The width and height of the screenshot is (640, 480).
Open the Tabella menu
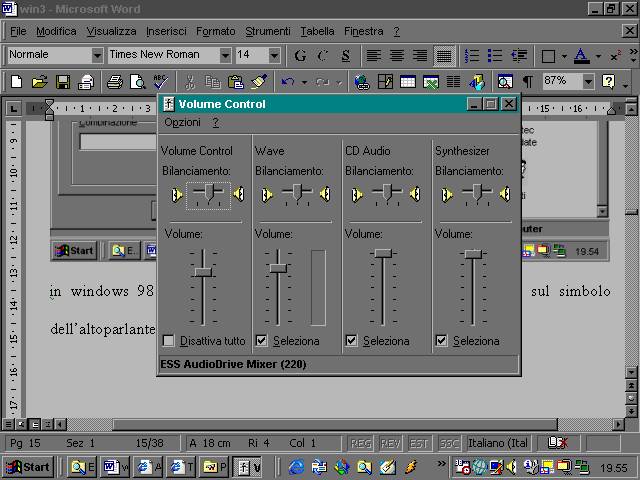tap(318, 31)
